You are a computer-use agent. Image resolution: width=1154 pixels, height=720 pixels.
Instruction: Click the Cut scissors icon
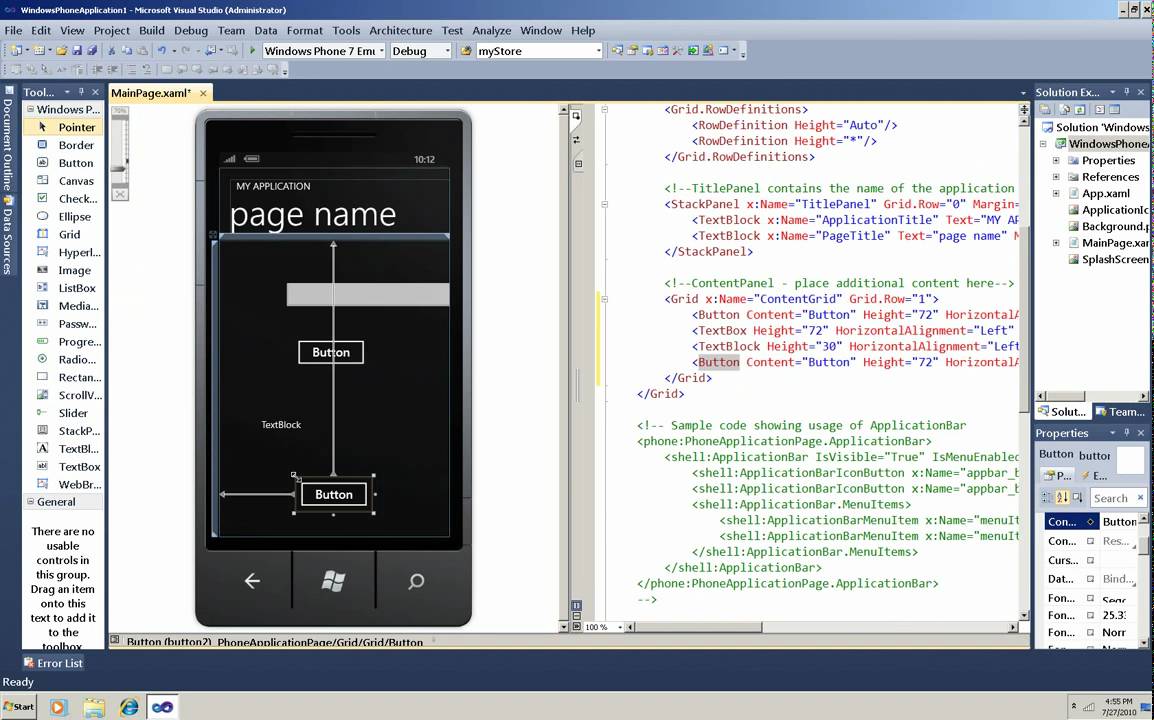pyautogui.click(x=112, y=51)
